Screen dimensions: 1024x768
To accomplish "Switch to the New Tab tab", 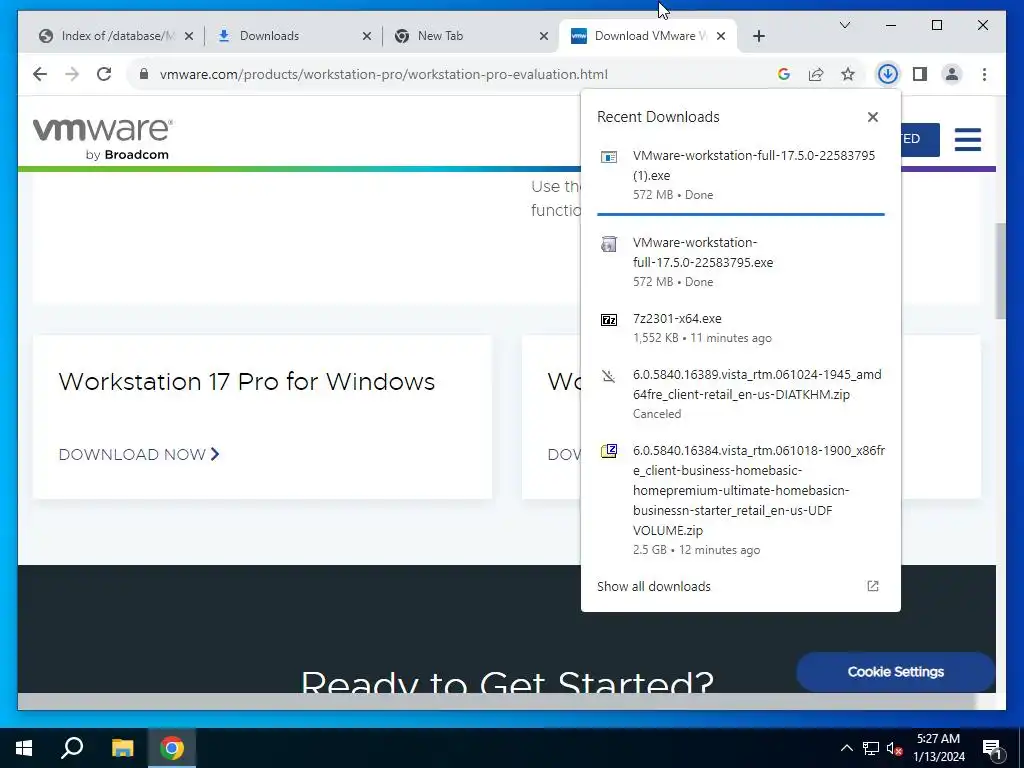I will (x=440, y=36).
